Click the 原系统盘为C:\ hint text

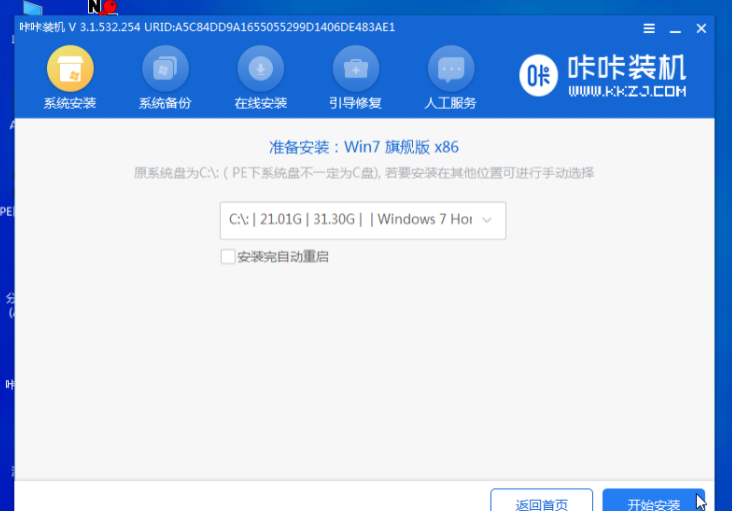364,173
